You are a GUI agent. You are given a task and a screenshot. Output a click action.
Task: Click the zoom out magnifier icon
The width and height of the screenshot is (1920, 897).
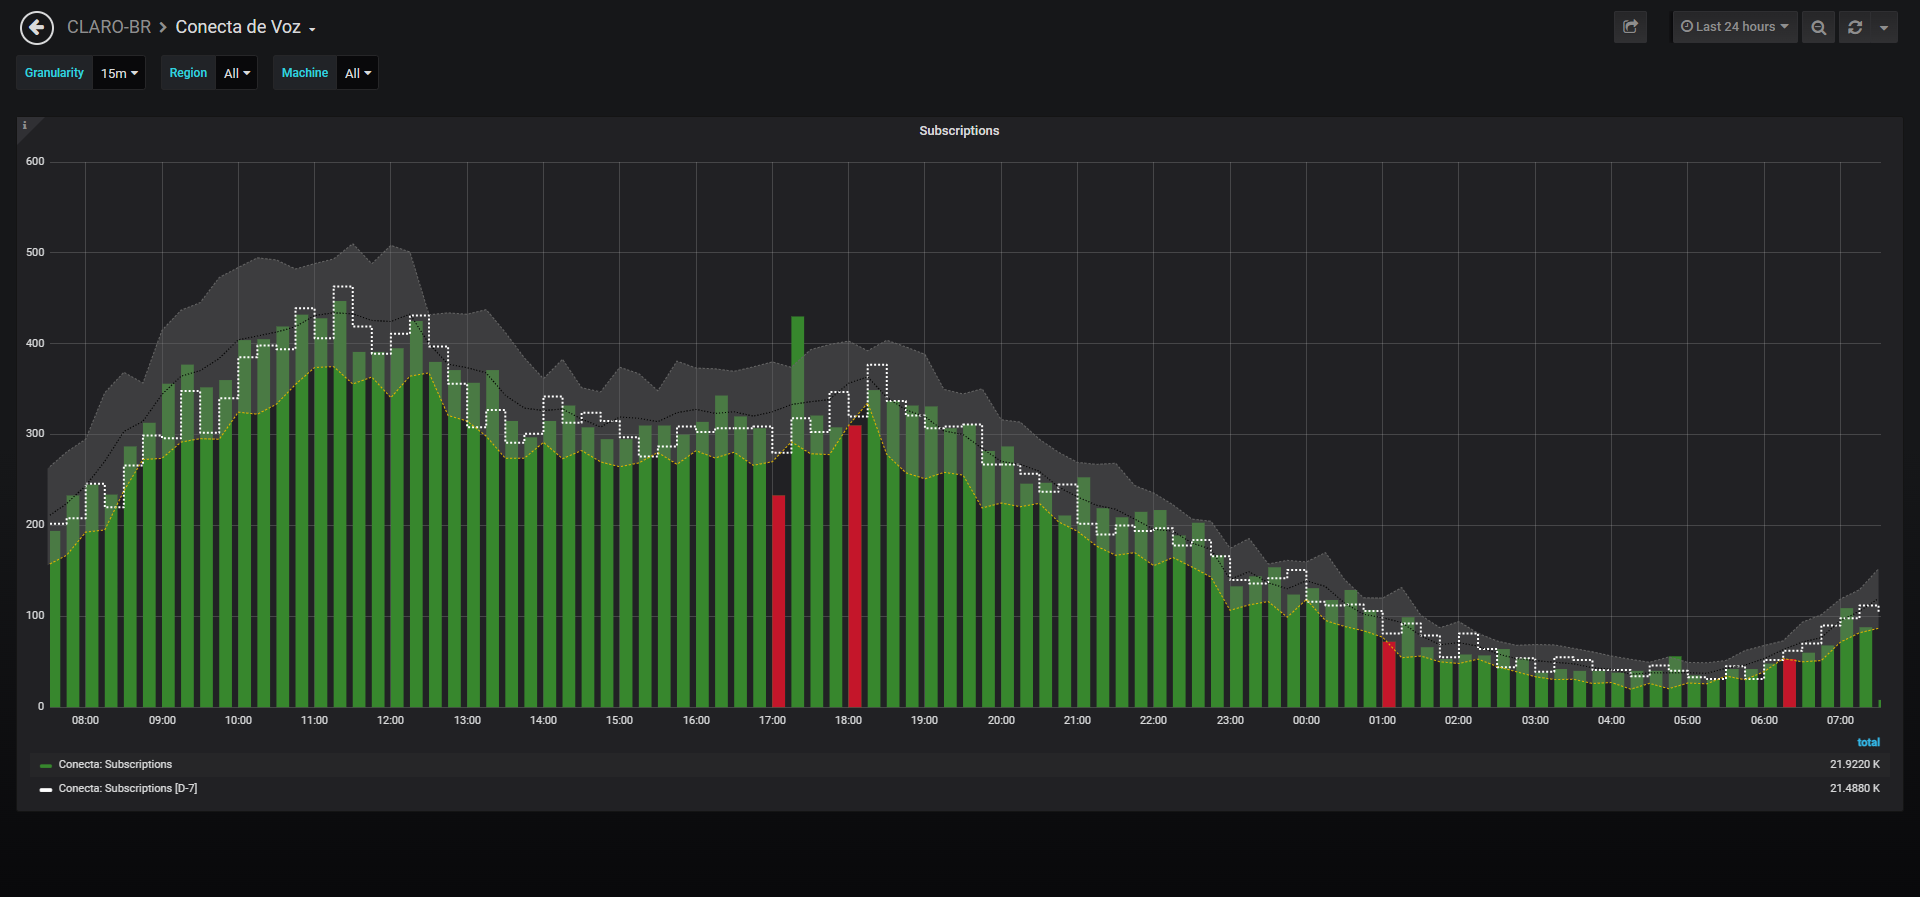point(1818,27)
